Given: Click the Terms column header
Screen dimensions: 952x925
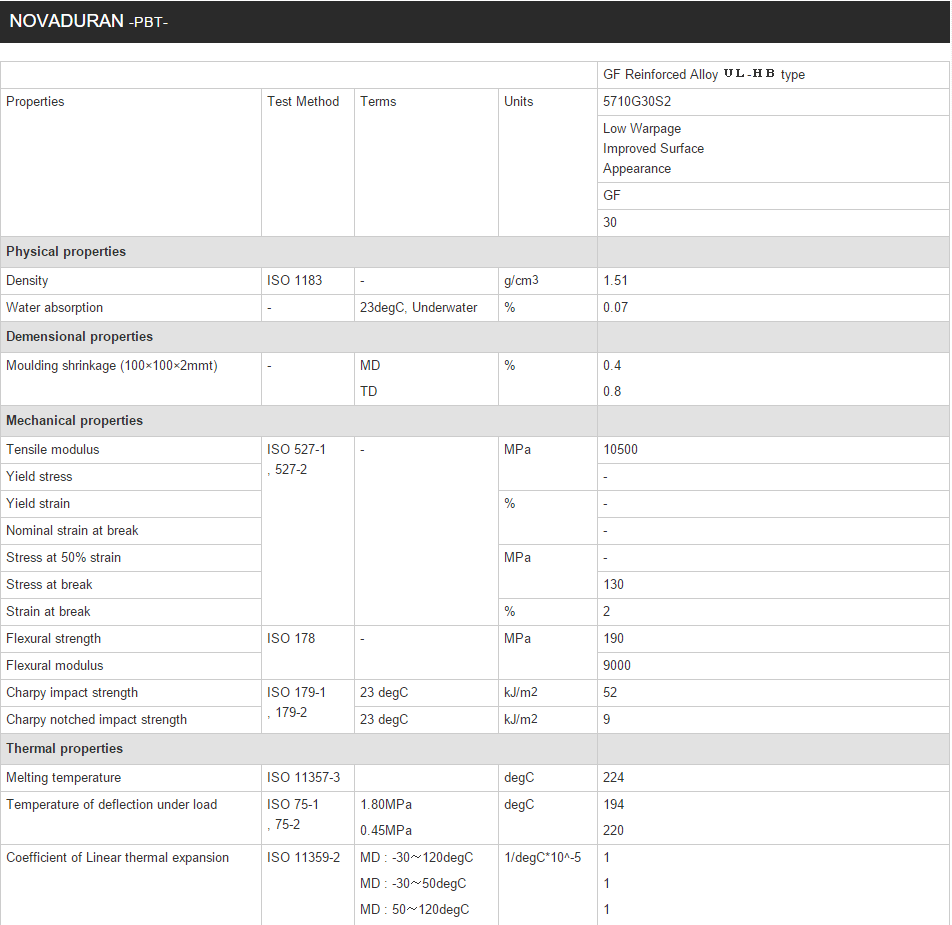Looking at the screenshot, I should tap(378, 101).
